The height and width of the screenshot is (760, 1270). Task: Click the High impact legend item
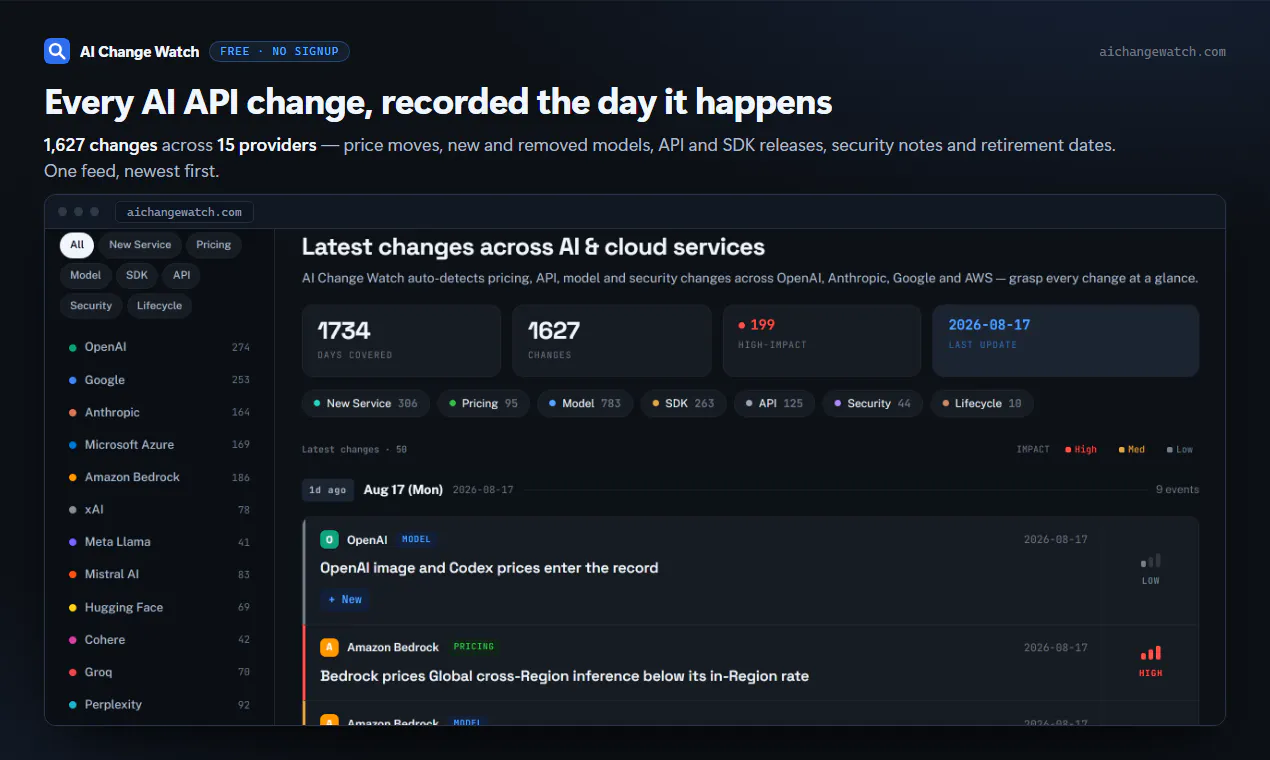[1081, 450]
